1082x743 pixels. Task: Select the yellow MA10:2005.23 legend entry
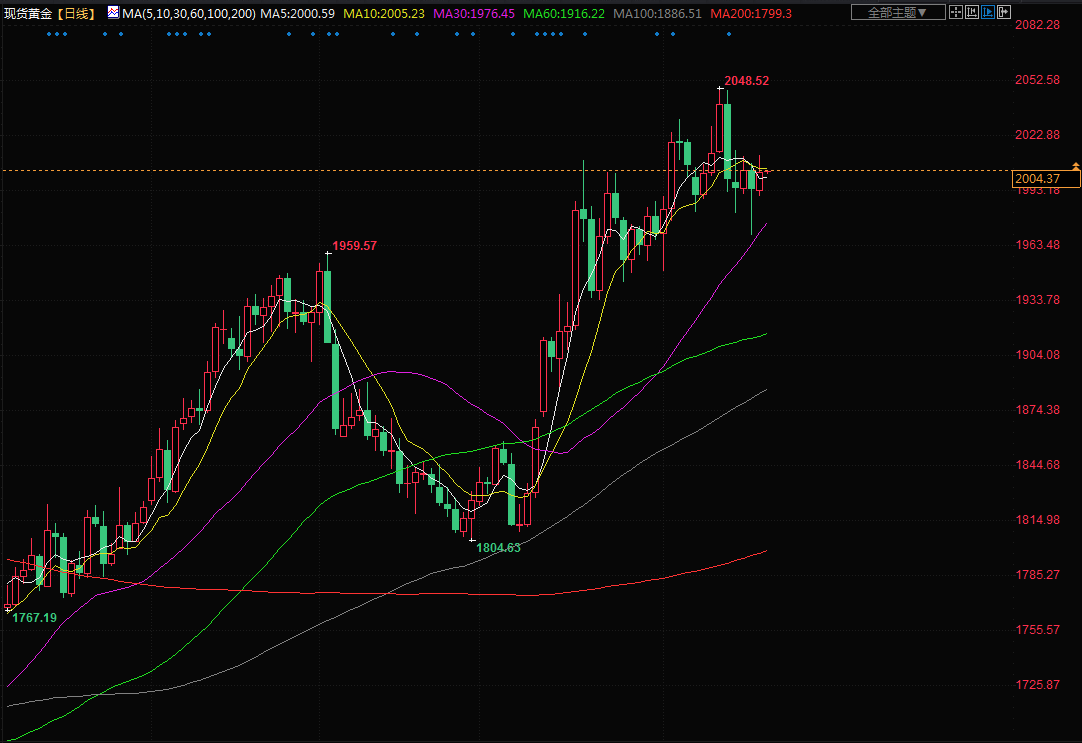click(x=385, y=14)
